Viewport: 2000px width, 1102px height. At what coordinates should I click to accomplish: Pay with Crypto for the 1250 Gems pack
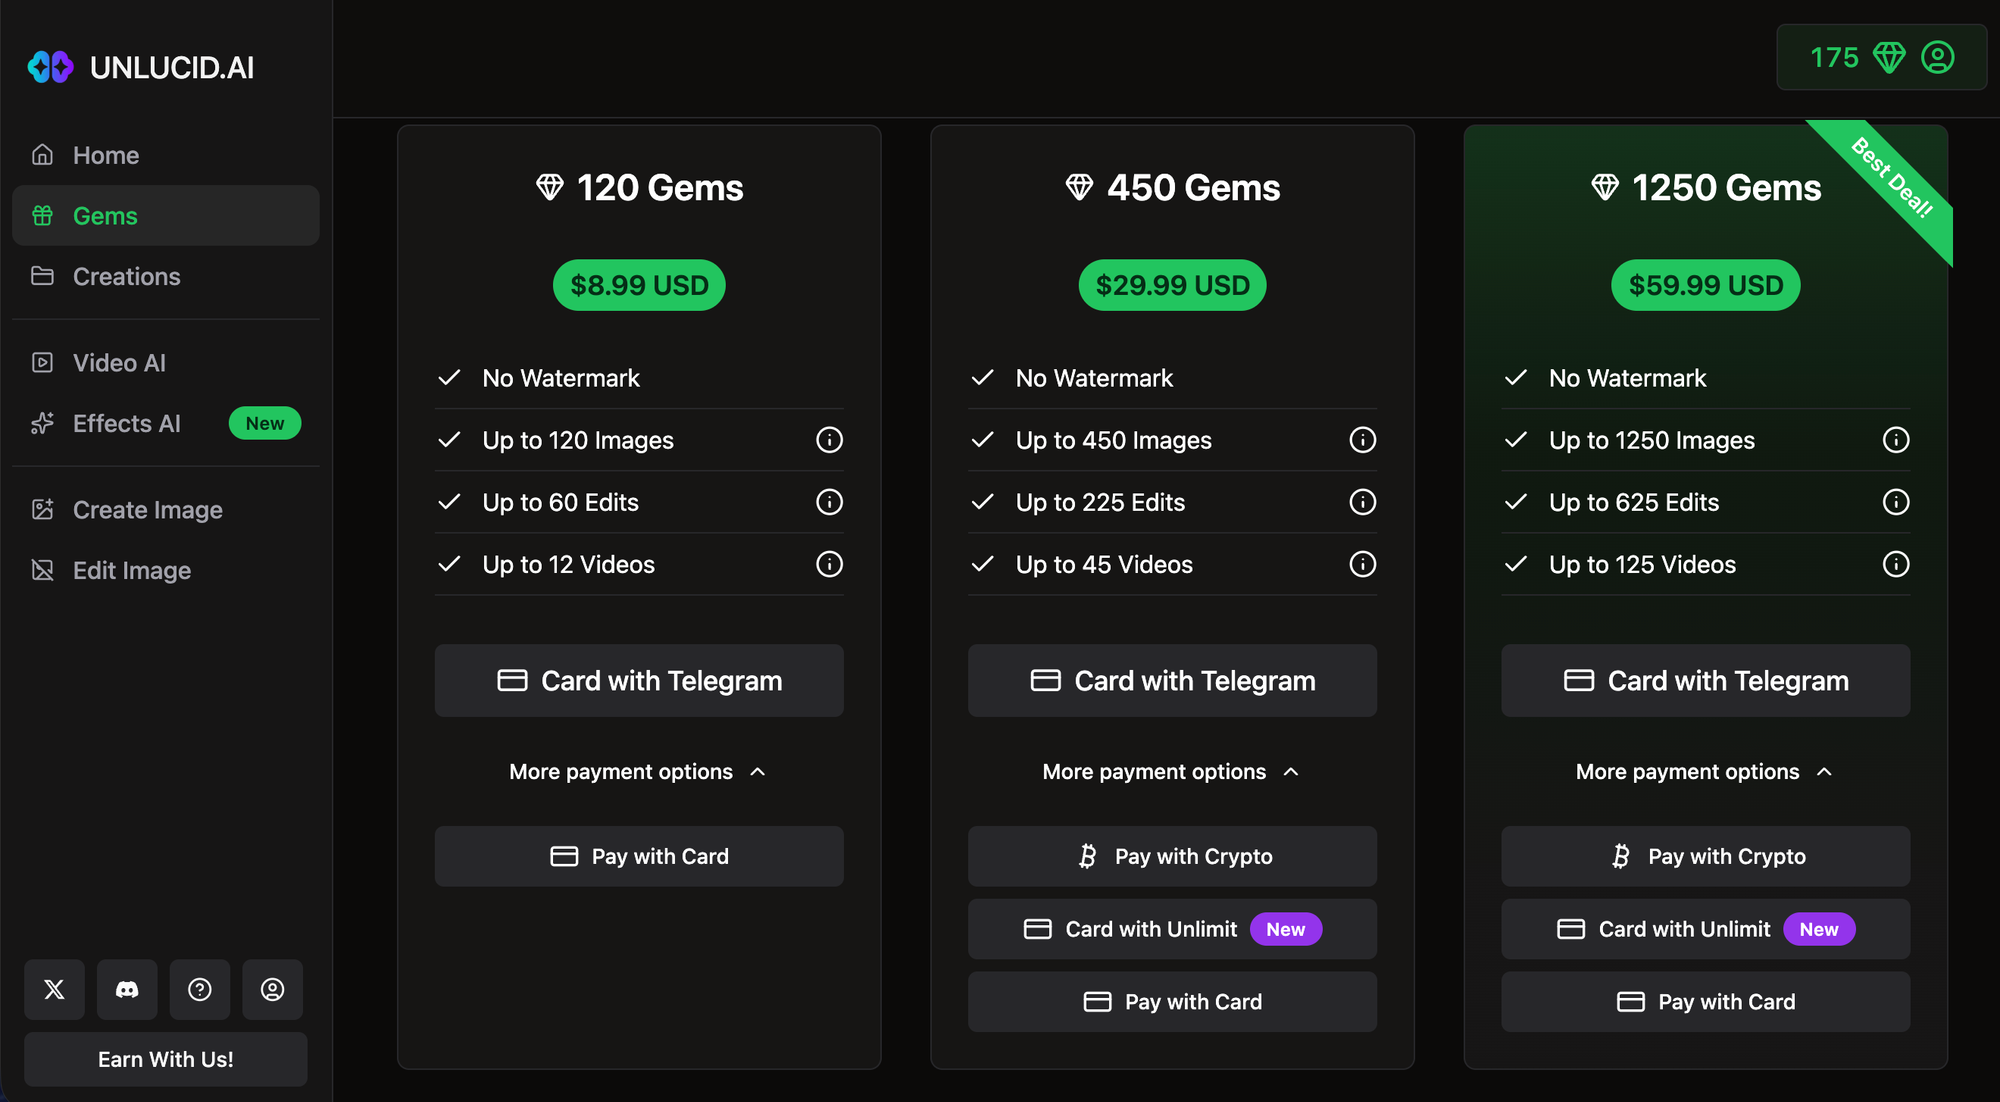pos(1705,856)
